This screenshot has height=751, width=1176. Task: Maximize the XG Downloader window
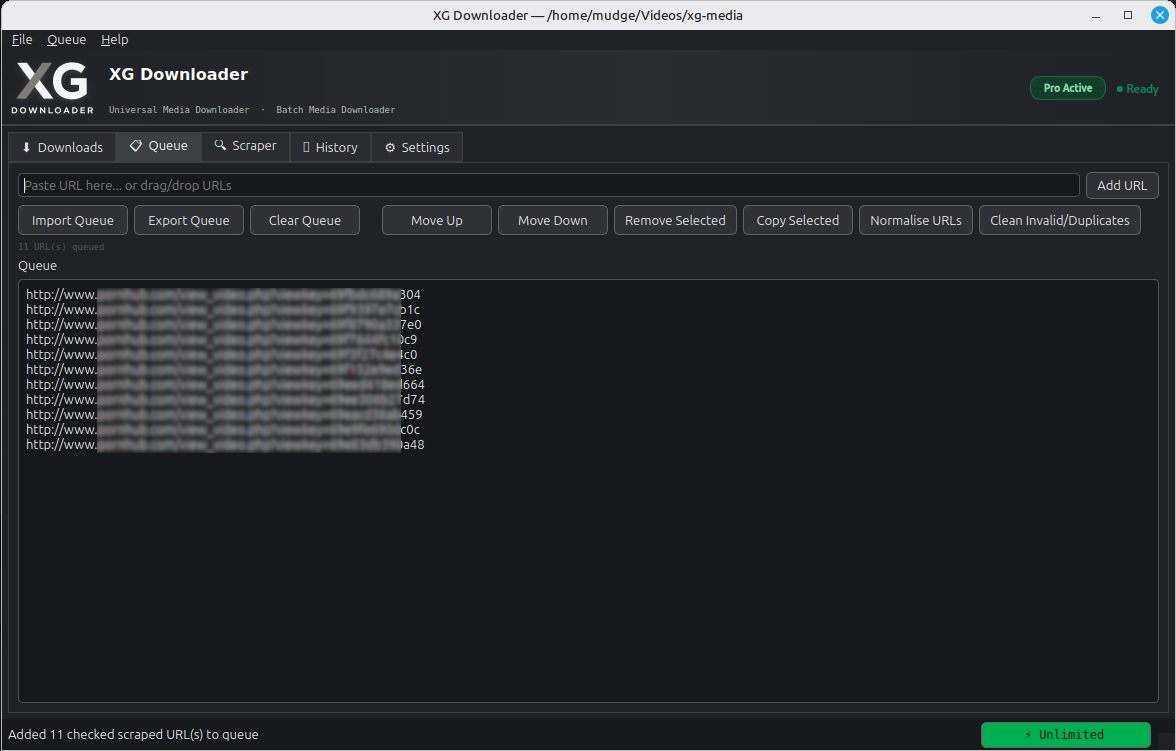click(x=1127, y=15)
